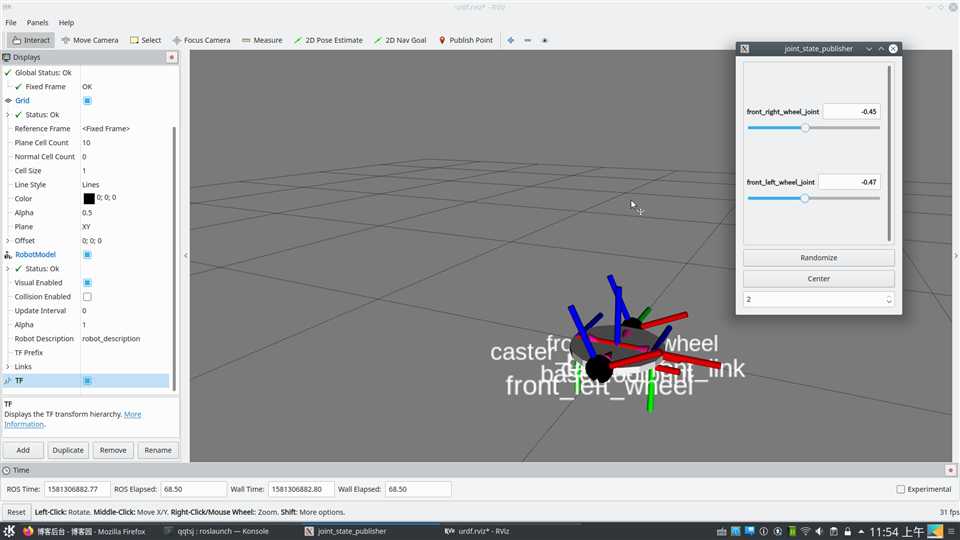This screenshot has width=960, height=540.
Task: Click the front_left_wheel_joint value field
Action: pos(850,182)
